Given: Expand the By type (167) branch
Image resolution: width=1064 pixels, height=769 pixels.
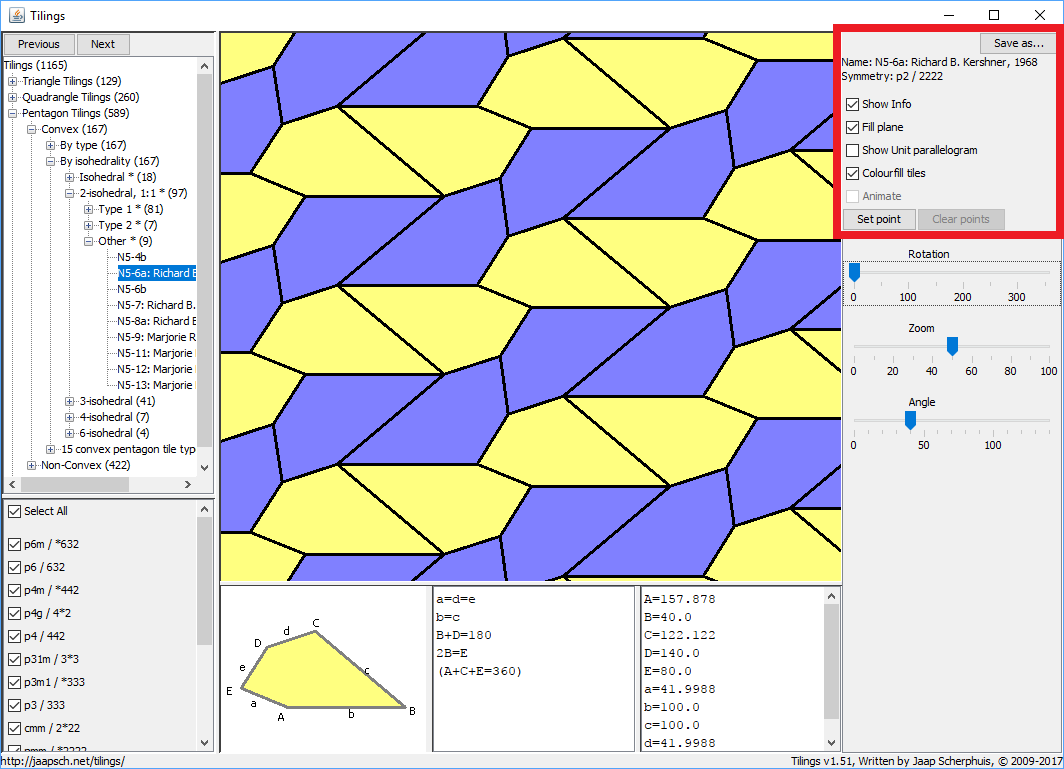Looking at the screenshot, I should pyautogui.click(x=50, y=145).
